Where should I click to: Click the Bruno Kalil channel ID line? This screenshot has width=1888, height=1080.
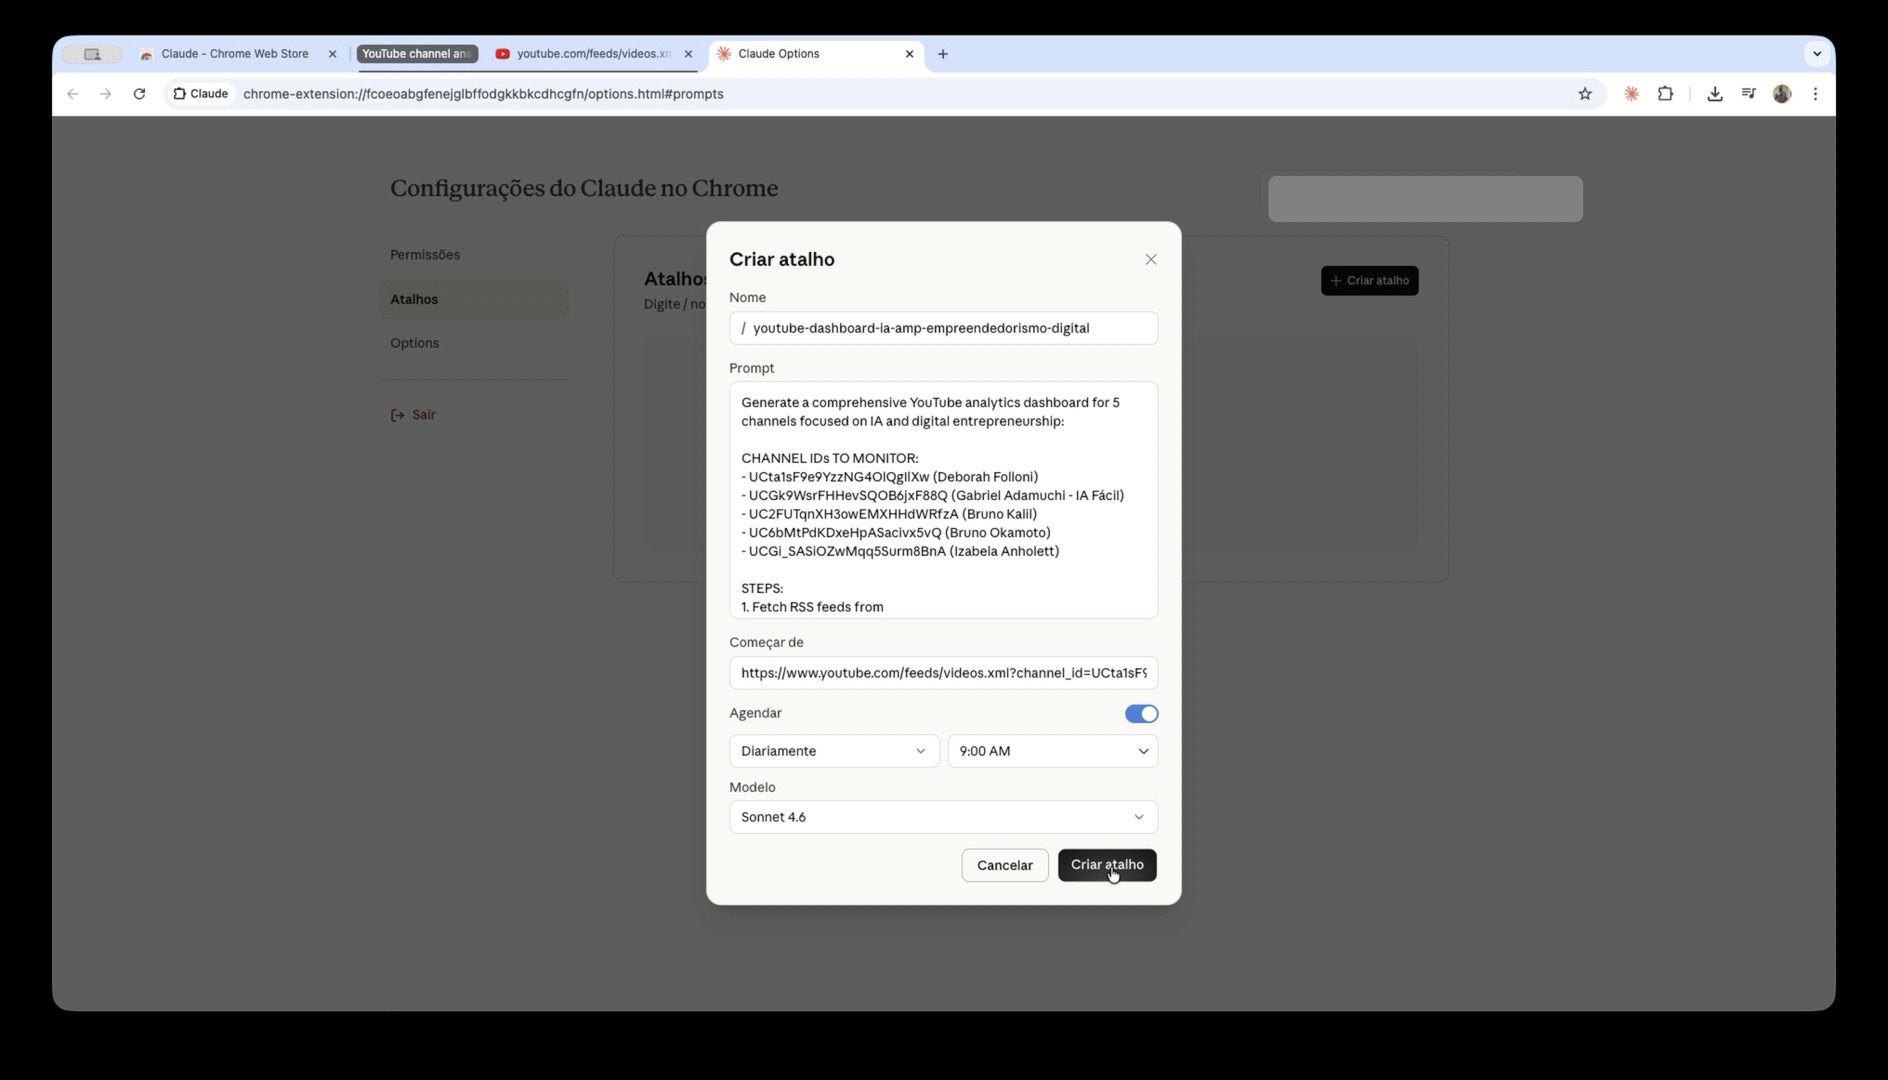tap(889, 514)
